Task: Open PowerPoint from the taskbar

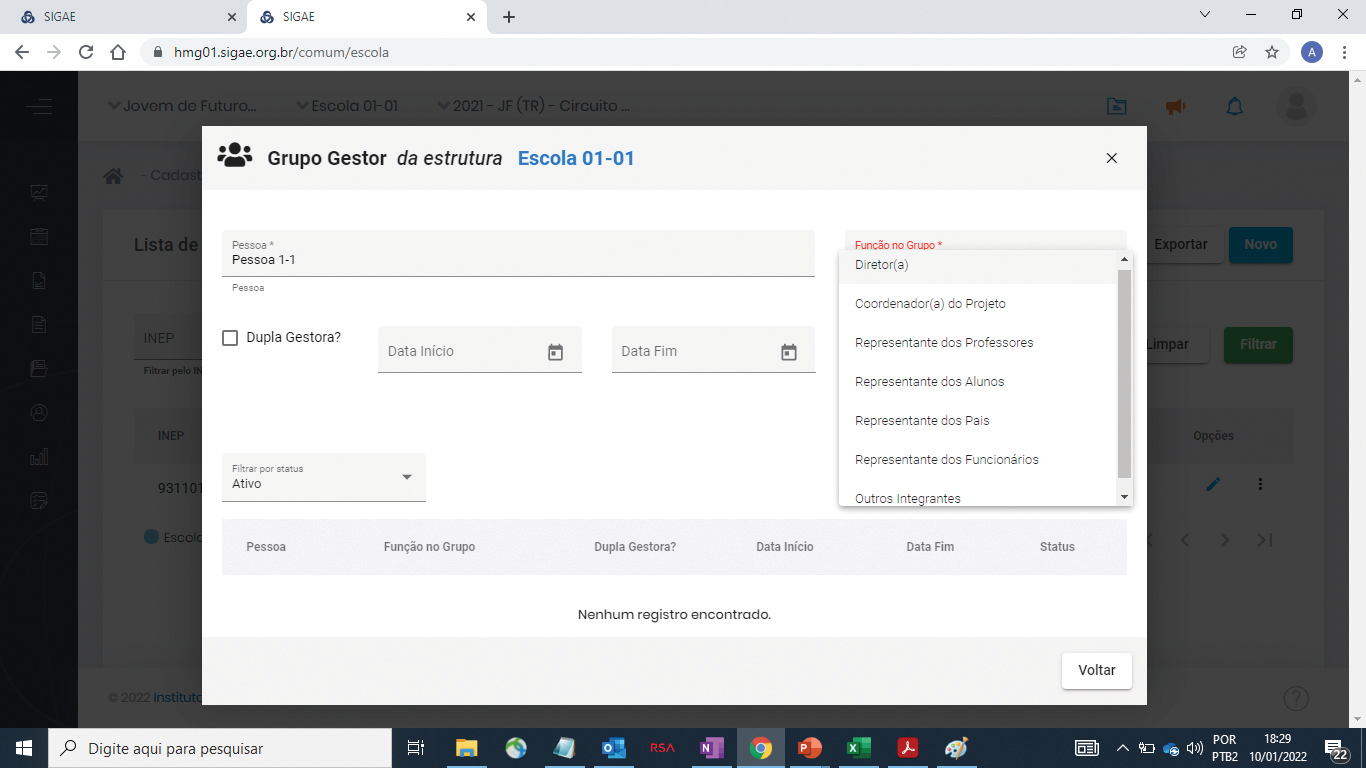Action: point(810,748)
